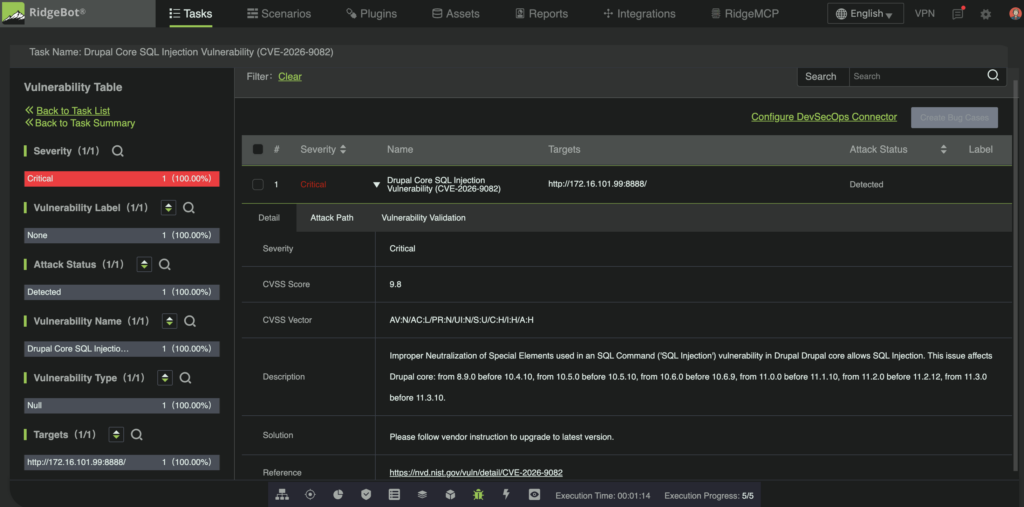1024x507 pixels.
Task: Switch to the Attack Path tab
Action: coord(332,218)
